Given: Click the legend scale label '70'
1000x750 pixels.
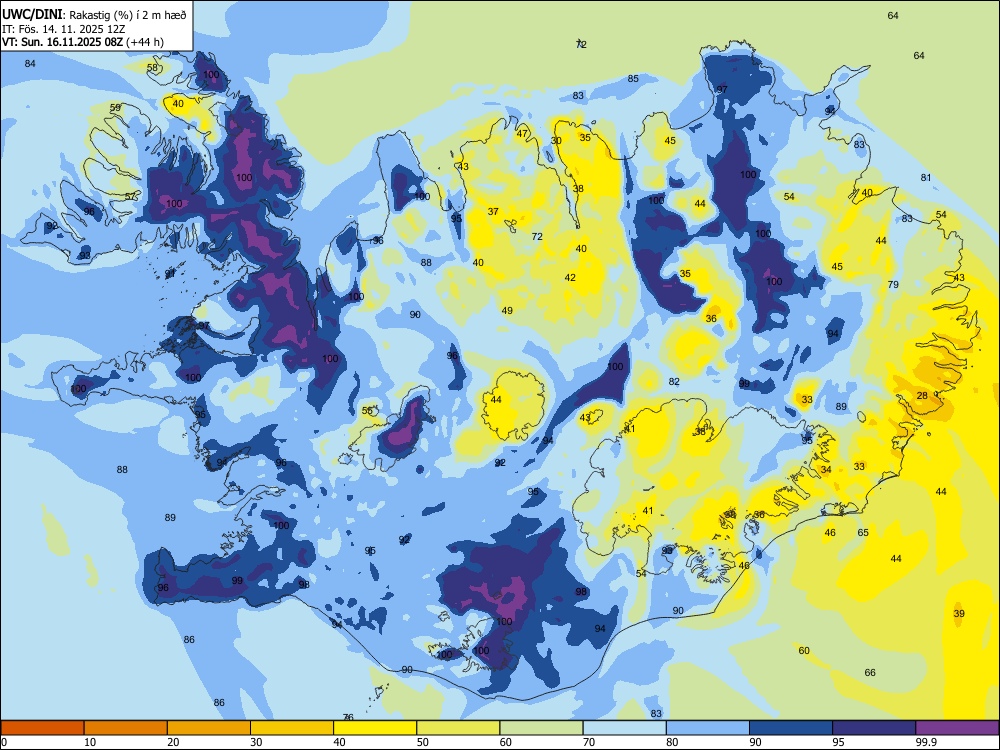Looking at the screenshot, I should (589, 742).
